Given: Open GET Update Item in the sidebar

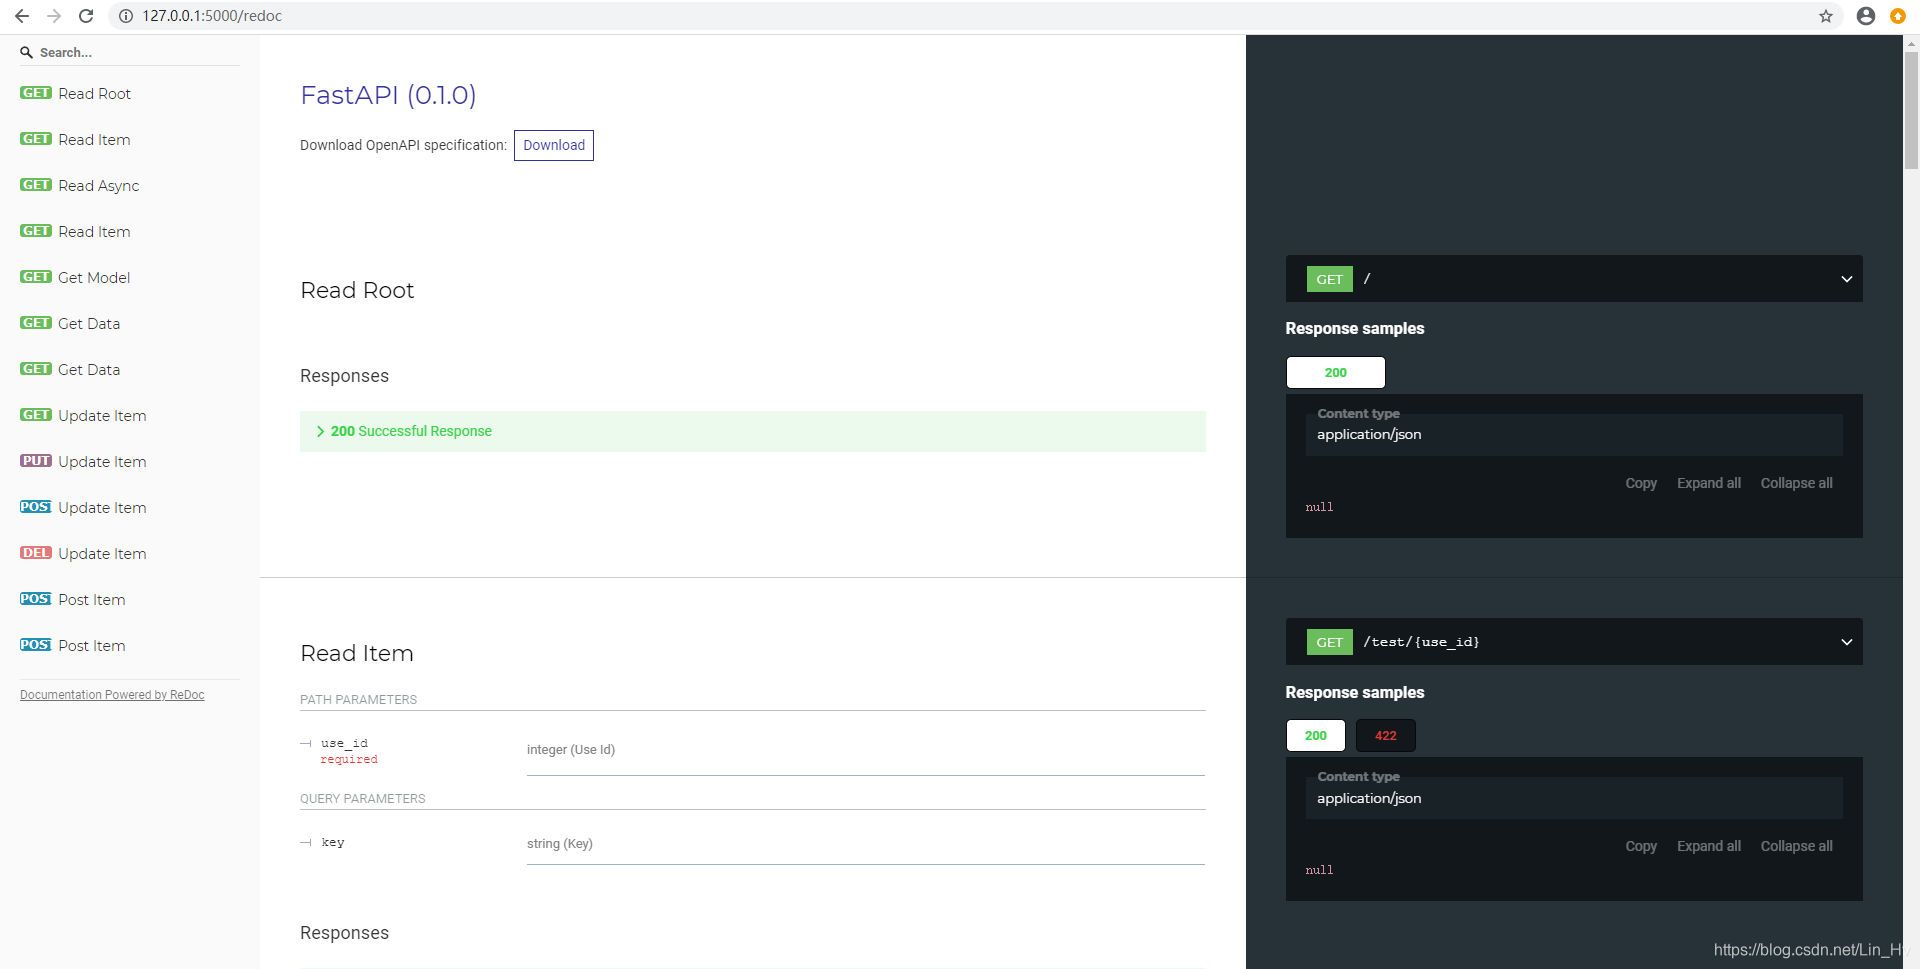Looking at the screenshot, I should coord(83,415).
